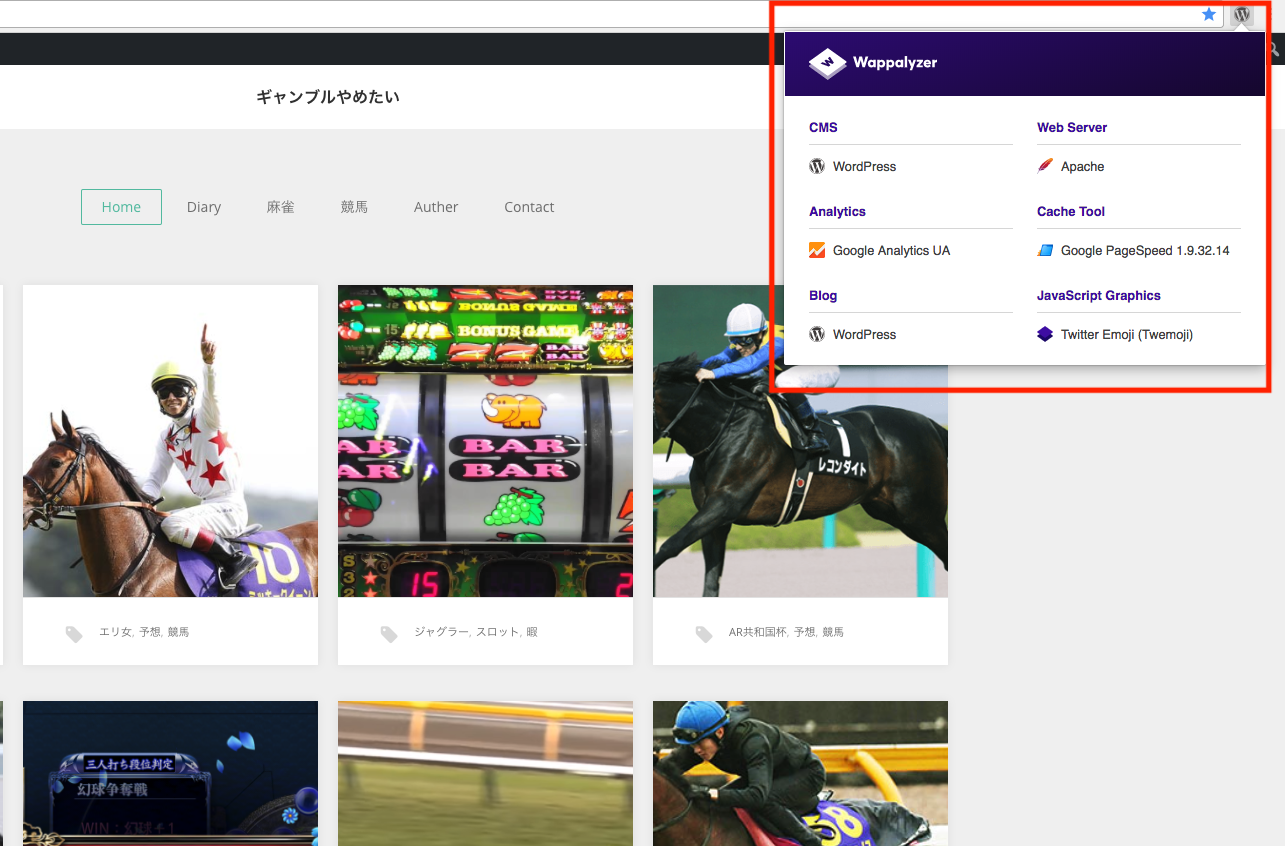
Task: Open the black horse レコンダイト thumbnail
Action: tap(800, 441)
